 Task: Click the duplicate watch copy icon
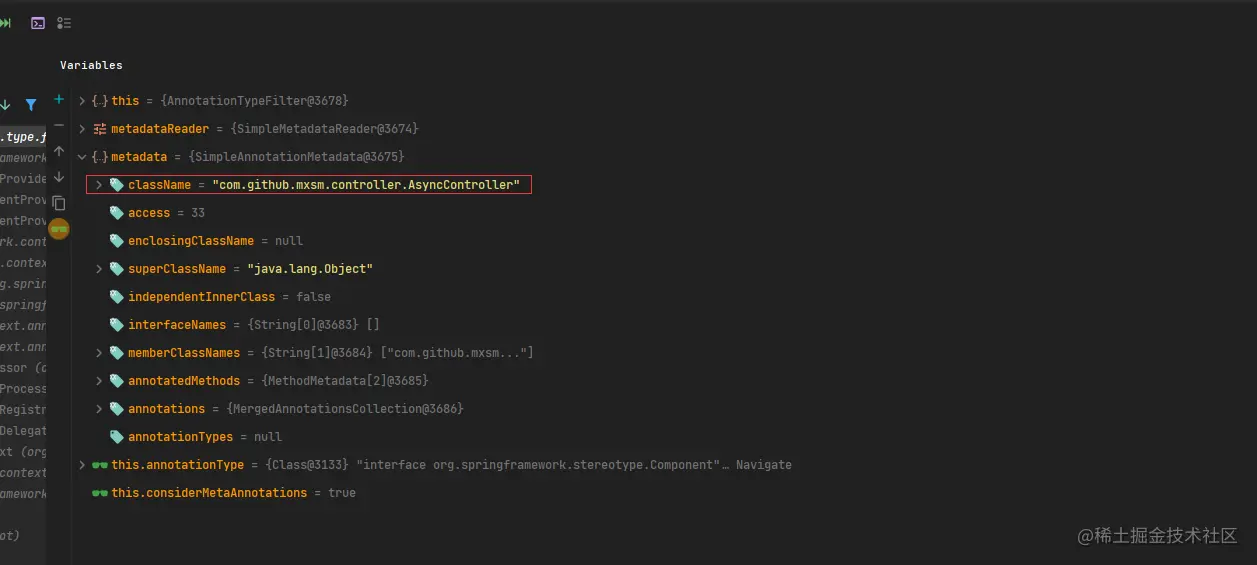[59, 203]
